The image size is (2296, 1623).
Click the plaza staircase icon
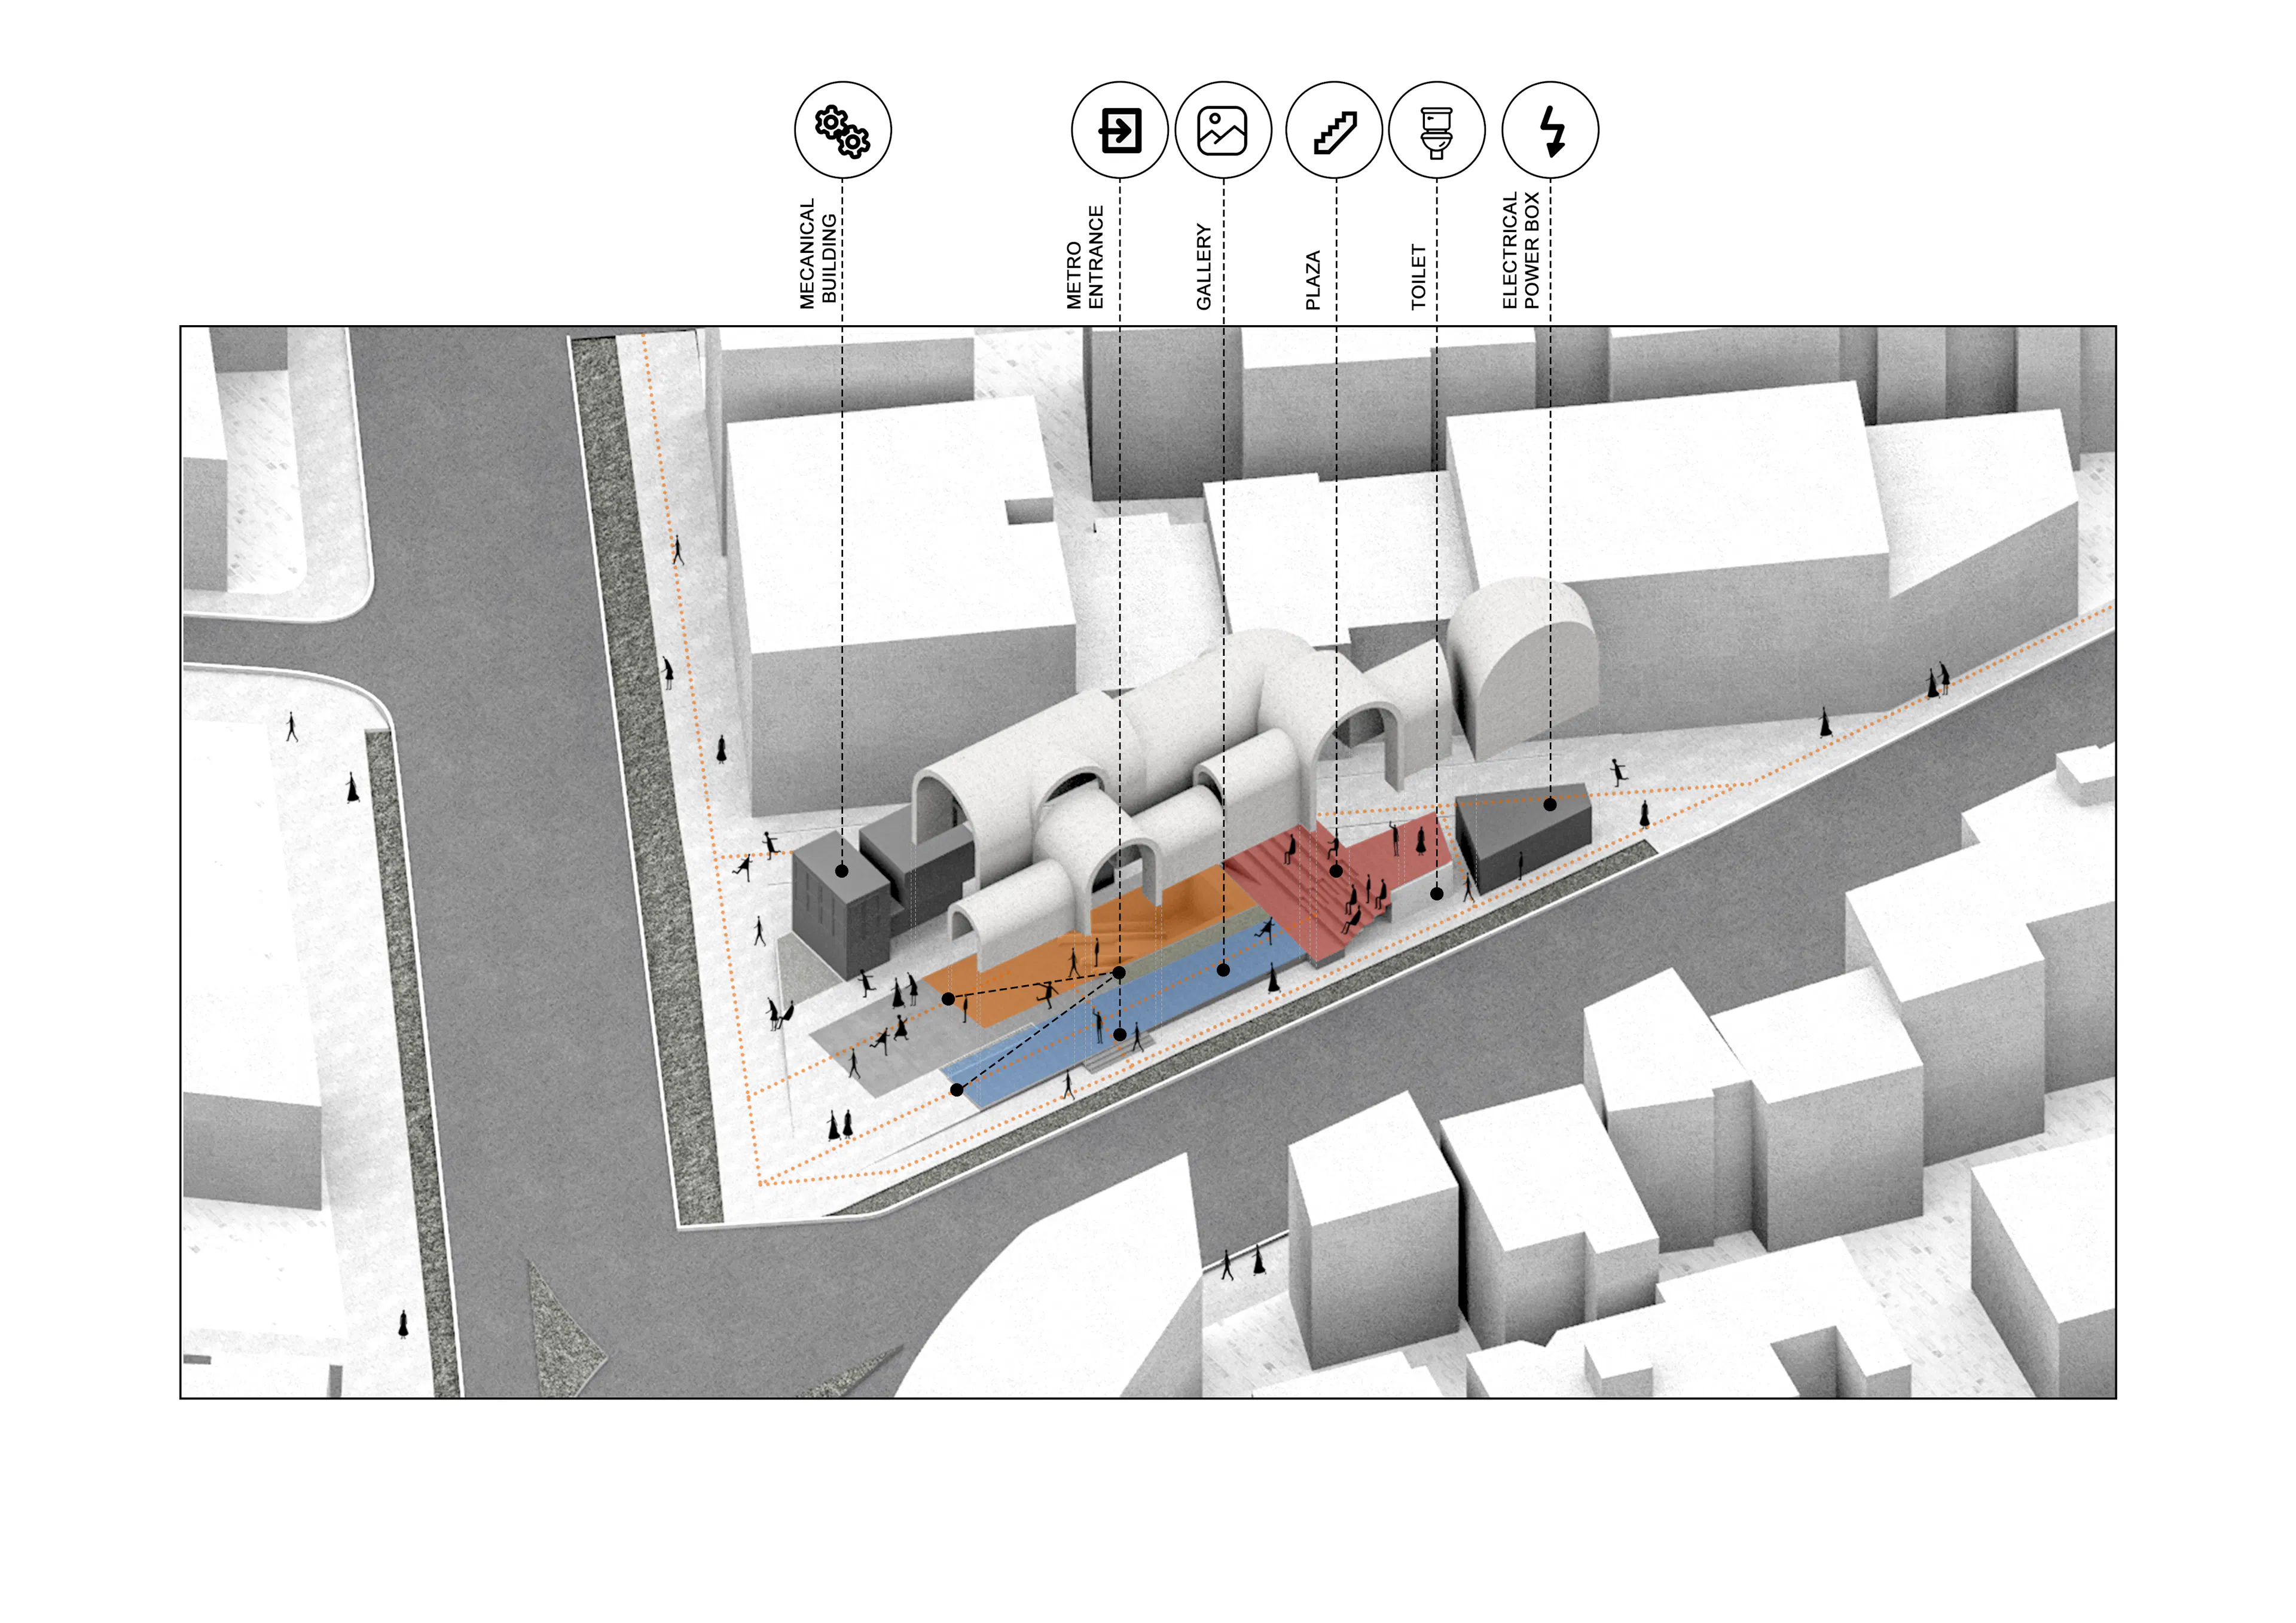(x=1335, y=130)
